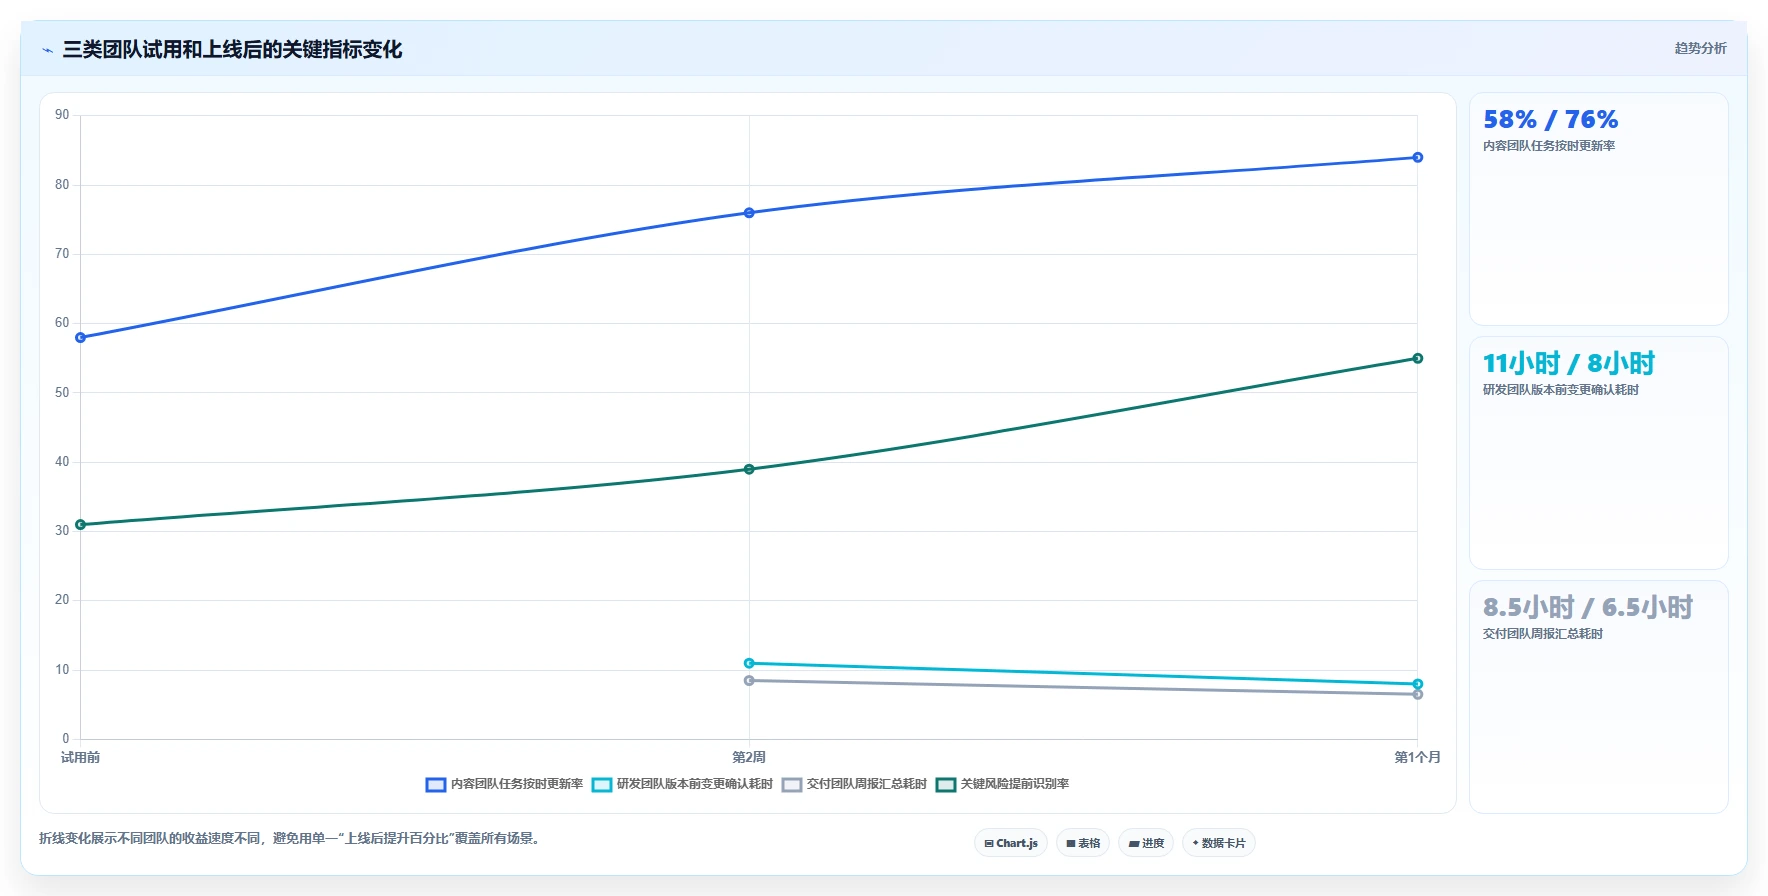Click legend label 交付团队周报汇总耗时
The height and width of the screenshot is (896, 1768).
867,784
